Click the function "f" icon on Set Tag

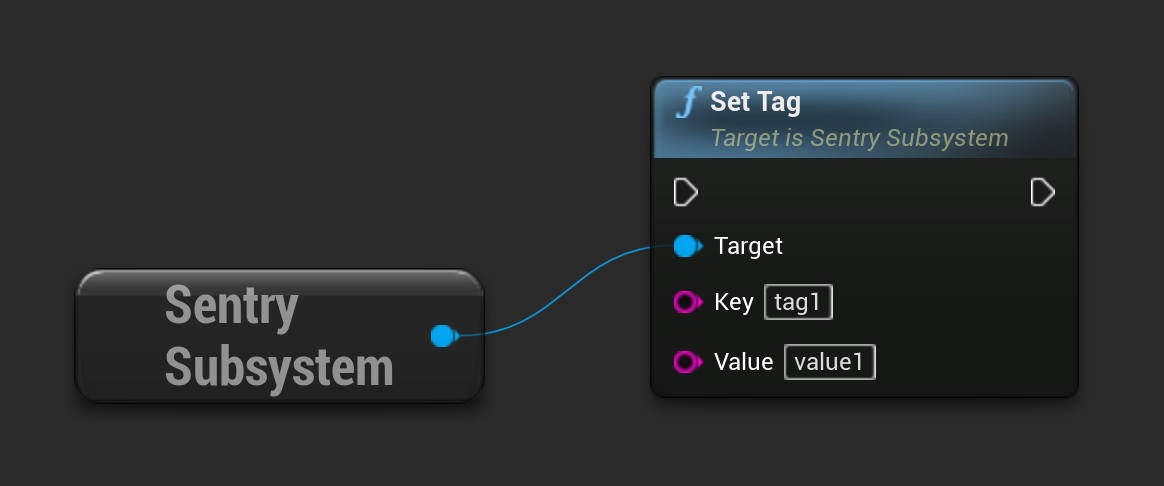pos(688,103)
